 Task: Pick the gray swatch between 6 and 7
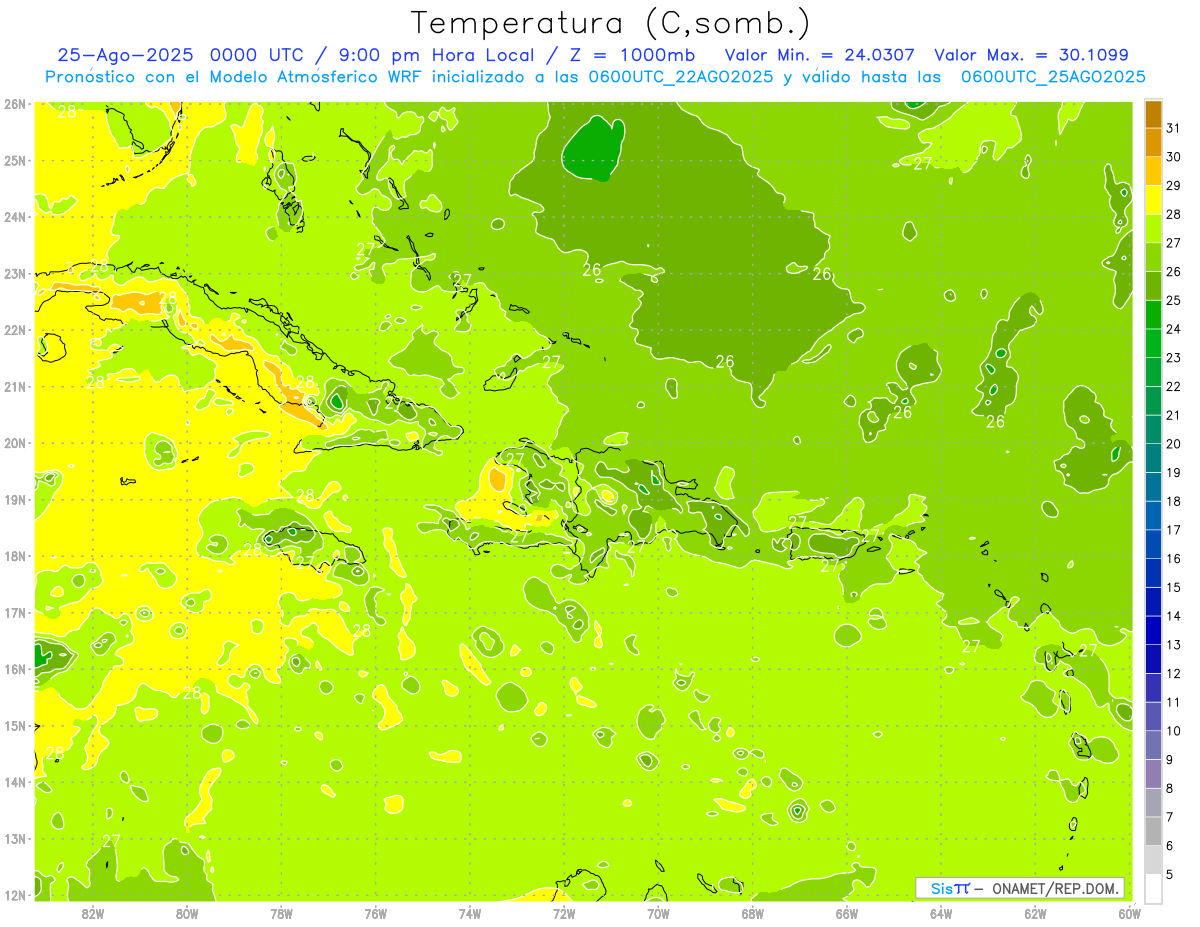[1153, 831]
